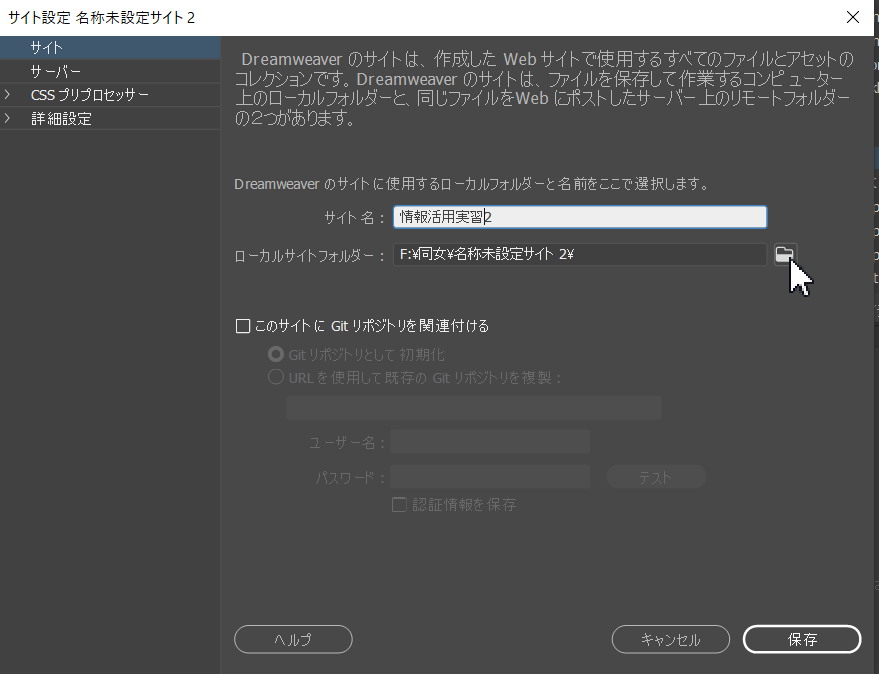Close the サイト設定 dialog

(x=853, y=17)
